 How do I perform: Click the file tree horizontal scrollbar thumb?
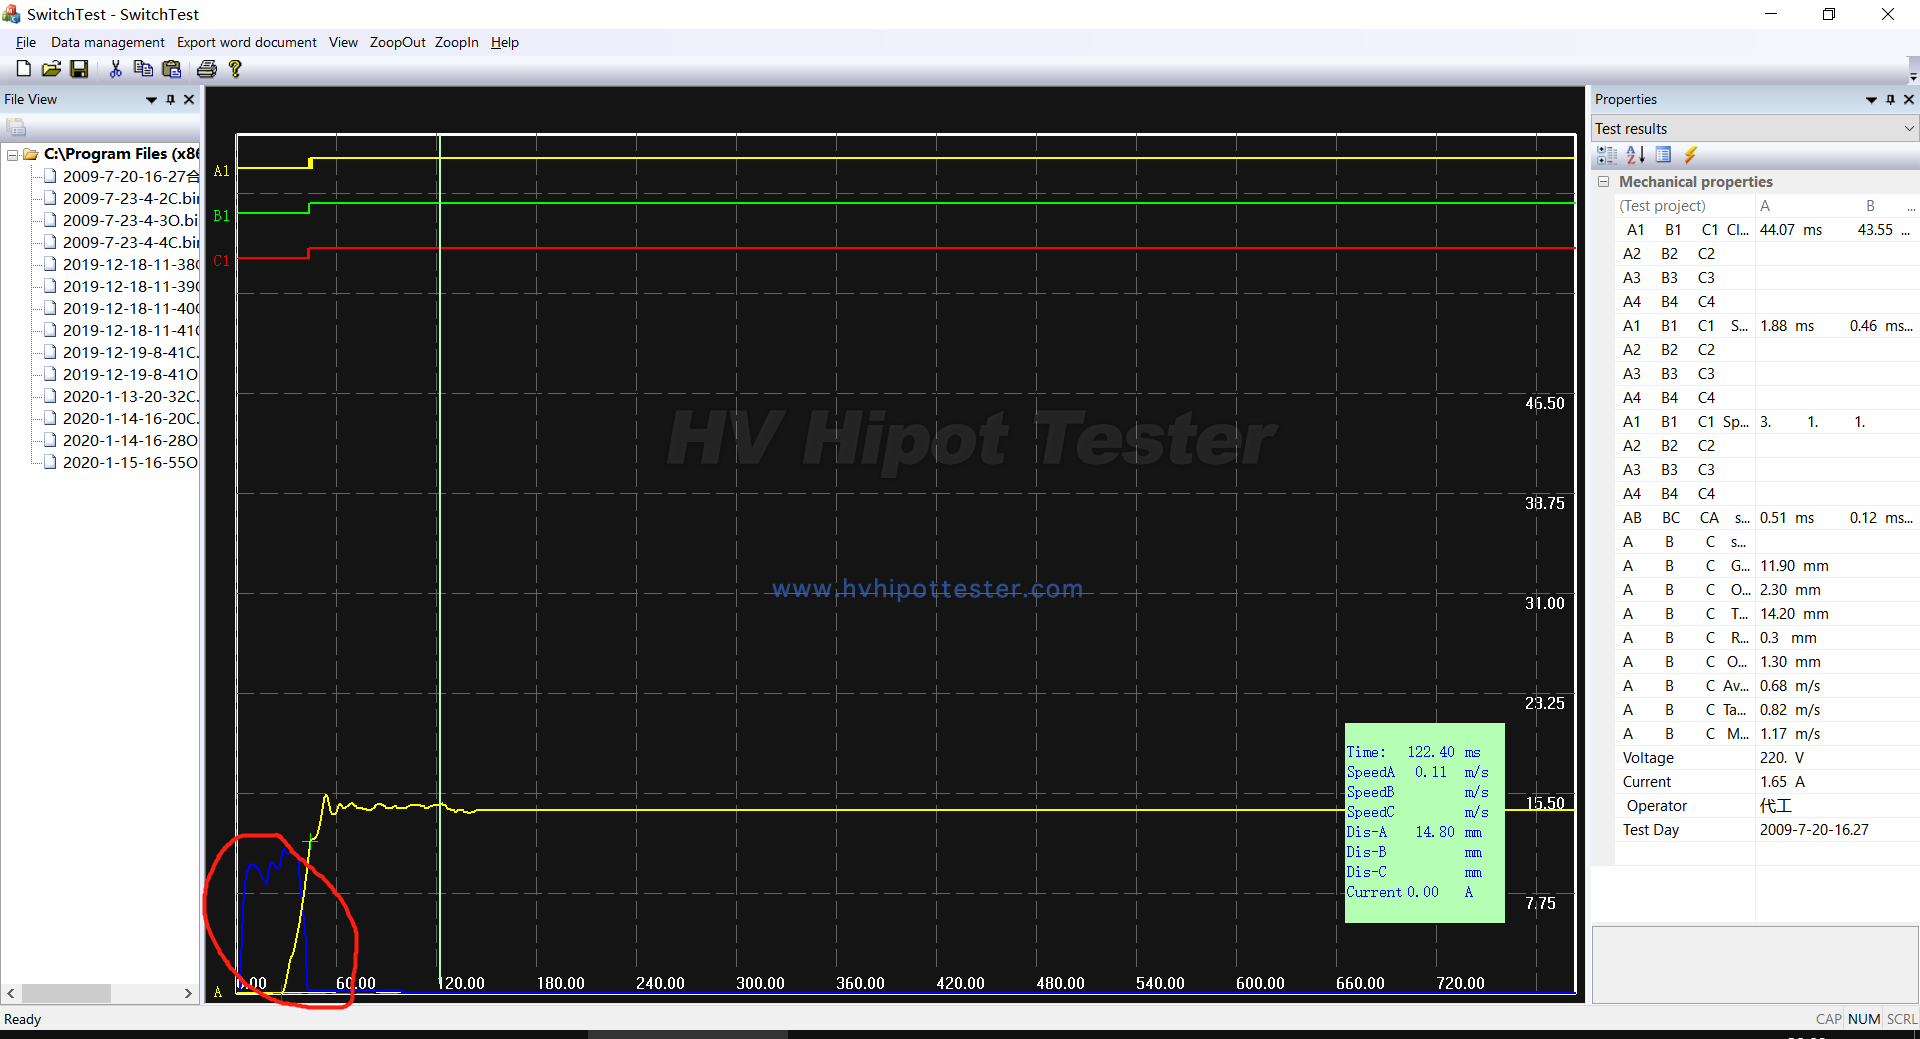(66, 993)
